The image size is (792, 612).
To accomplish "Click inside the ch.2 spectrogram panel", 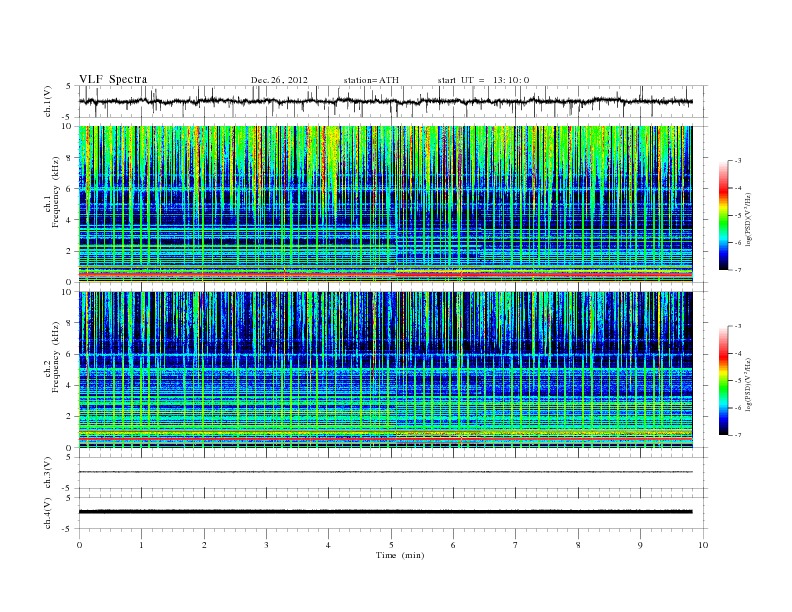I will [385, 369].
